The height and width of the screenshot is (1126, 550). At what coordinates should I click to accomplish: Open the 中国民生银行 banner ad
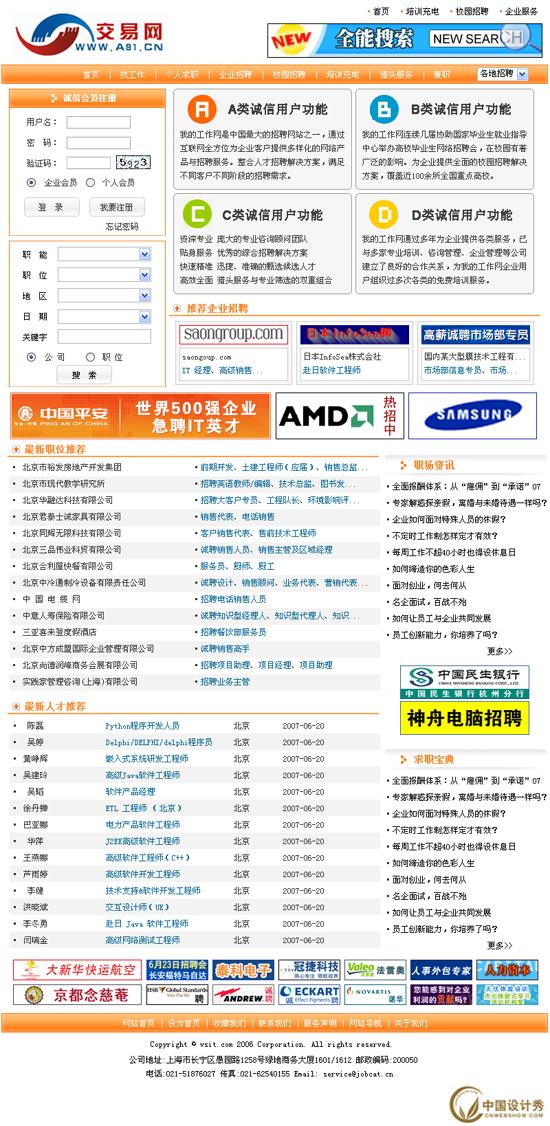point(465,682)
